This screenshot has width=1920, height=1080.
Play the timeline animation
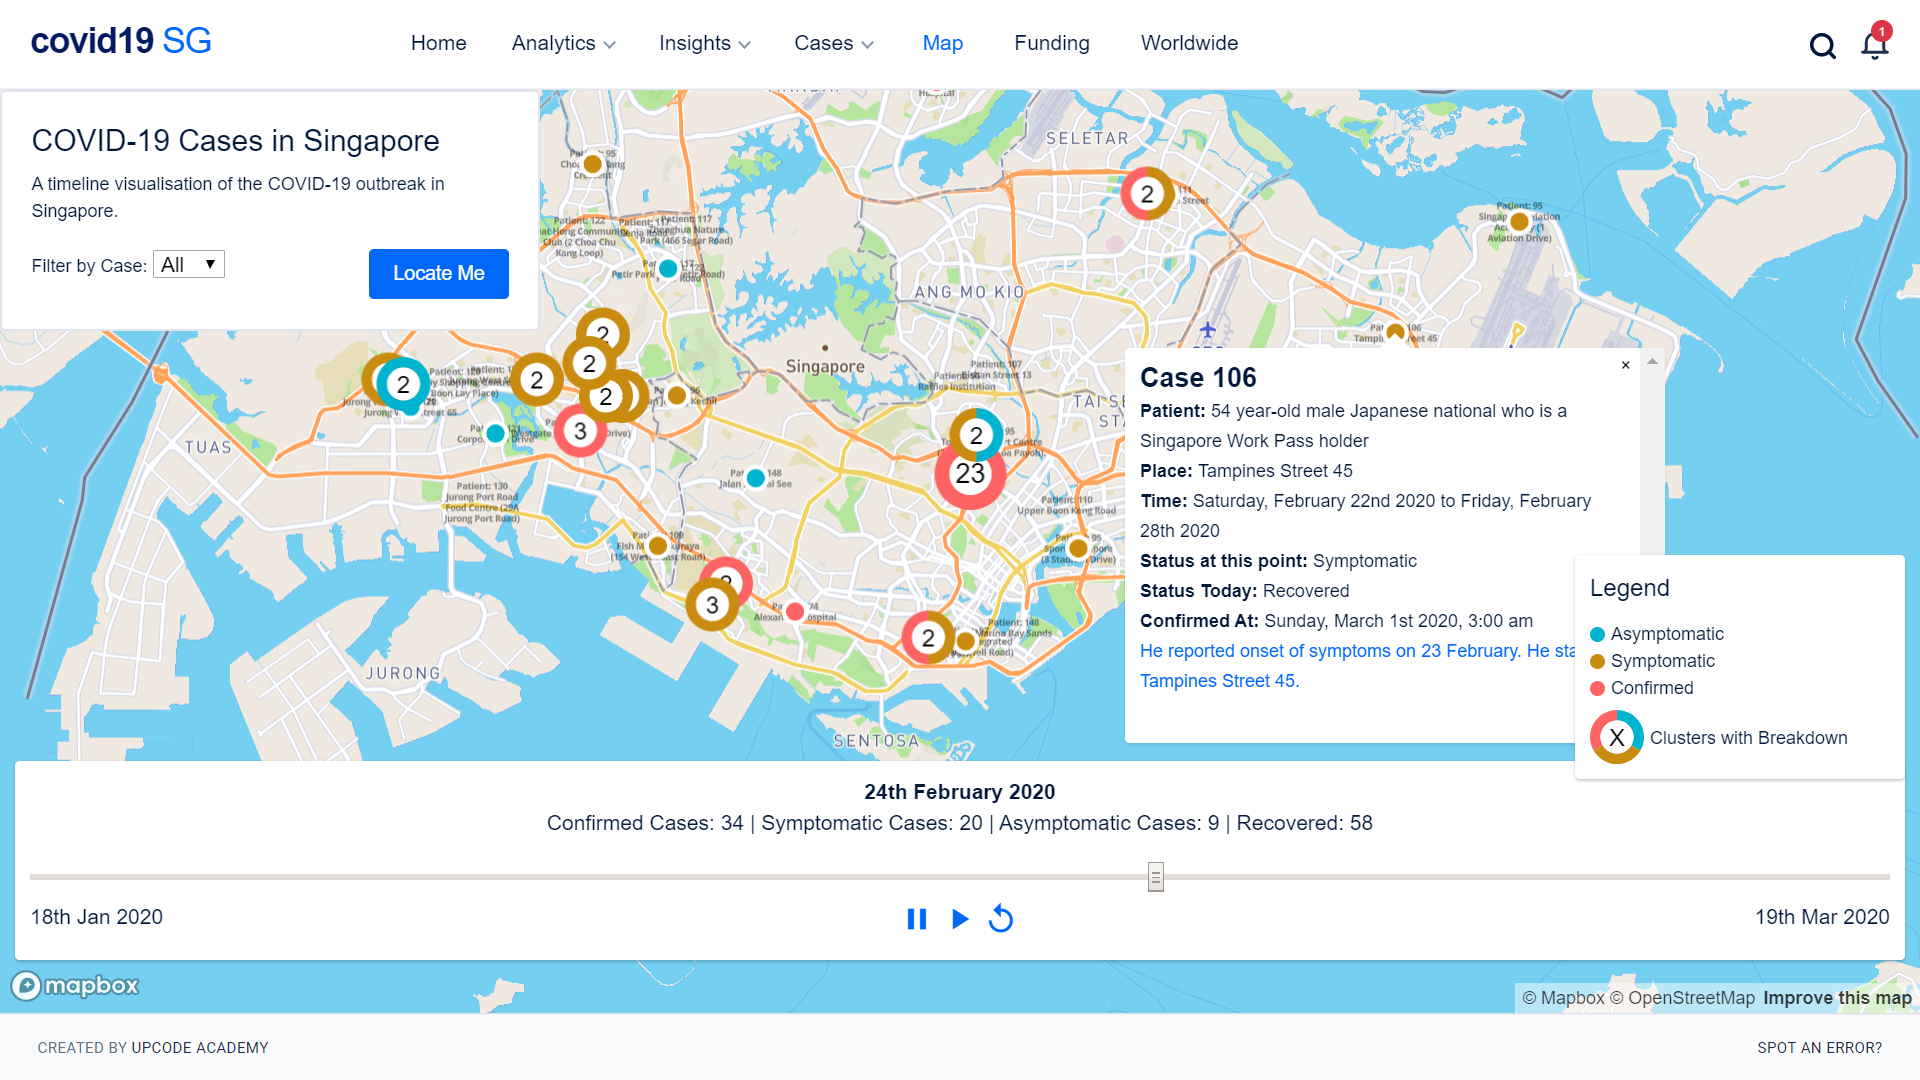pos(959,918)
